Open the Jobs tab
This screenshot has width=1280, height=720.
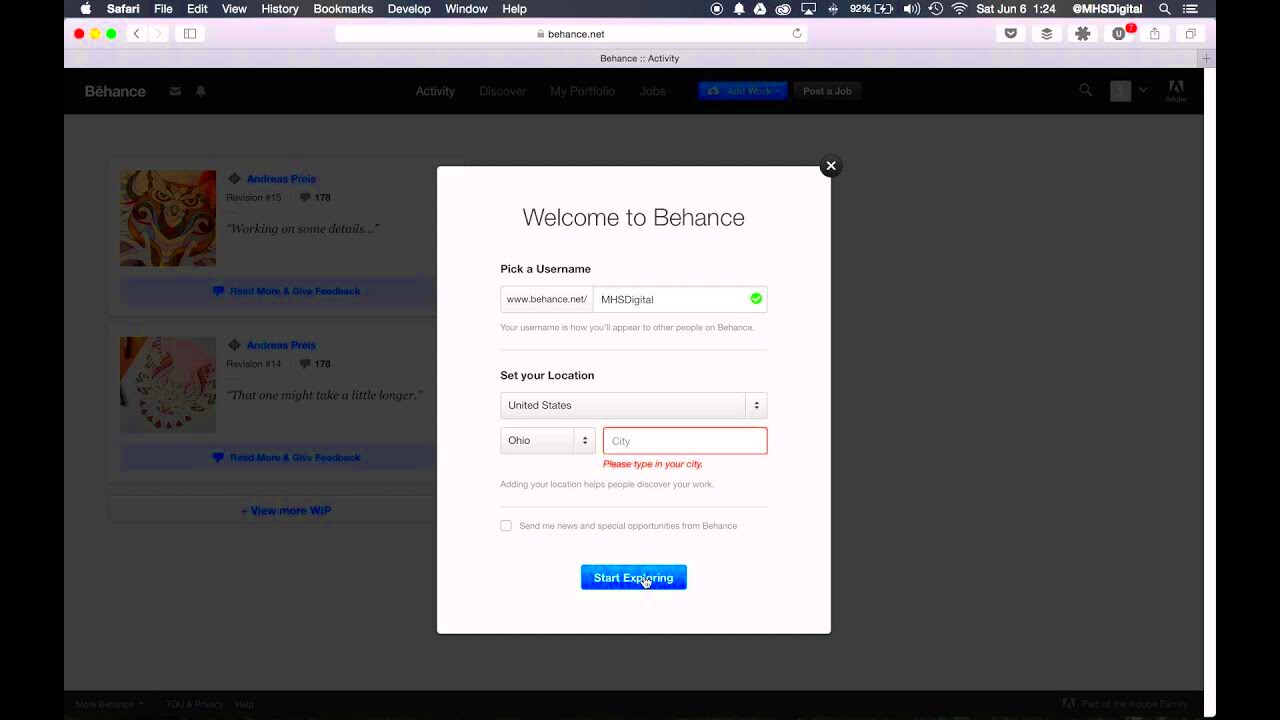pyautogui.click(x=652, y=91)
